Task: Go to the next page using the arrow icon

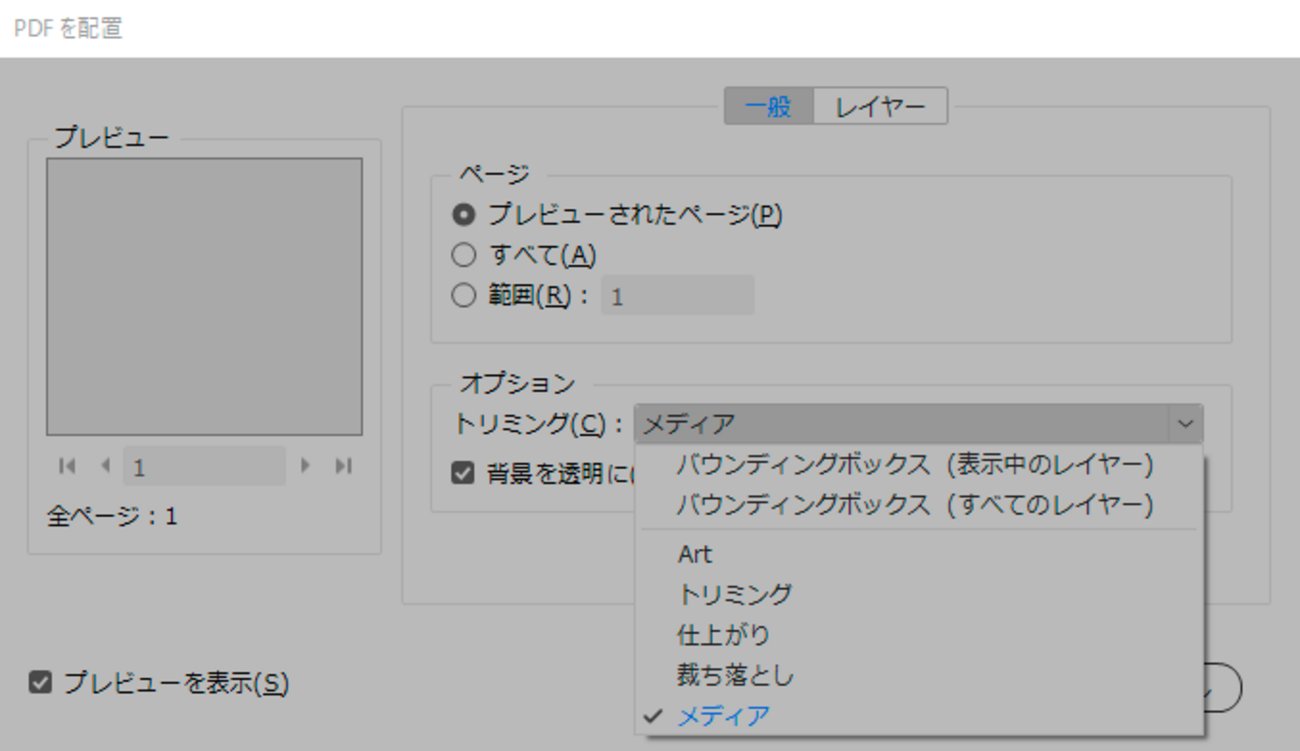Action: [x=305, y=464]
